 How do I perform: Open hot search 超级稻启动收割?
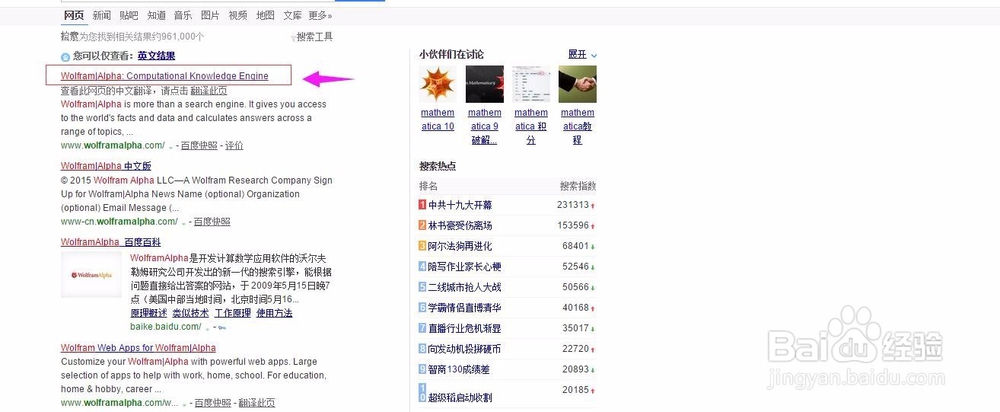point(460,397)
